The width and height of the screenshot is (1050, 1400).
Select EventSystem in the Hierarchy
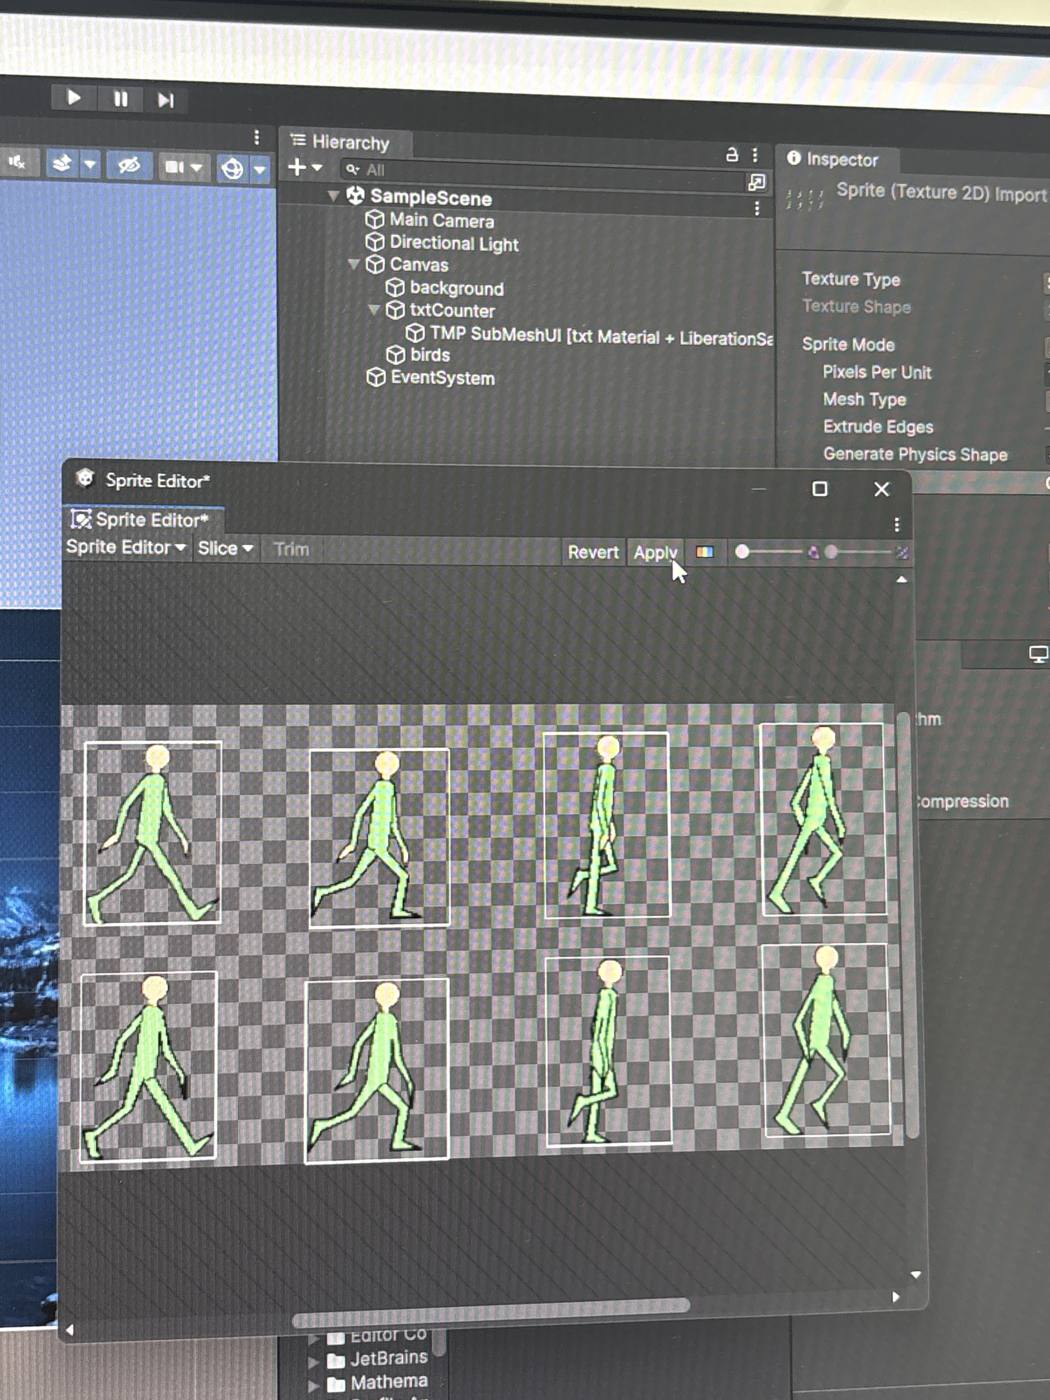[x=442, y=378]
